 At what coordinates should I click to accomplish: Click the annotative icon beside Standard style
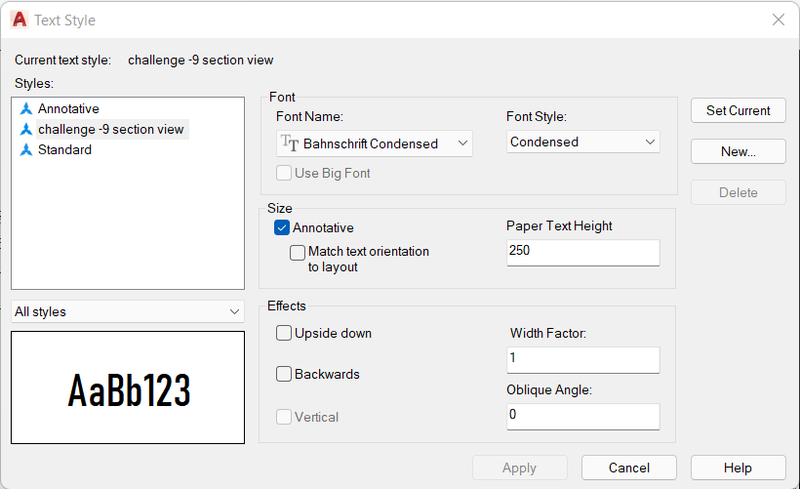(26, 150)
